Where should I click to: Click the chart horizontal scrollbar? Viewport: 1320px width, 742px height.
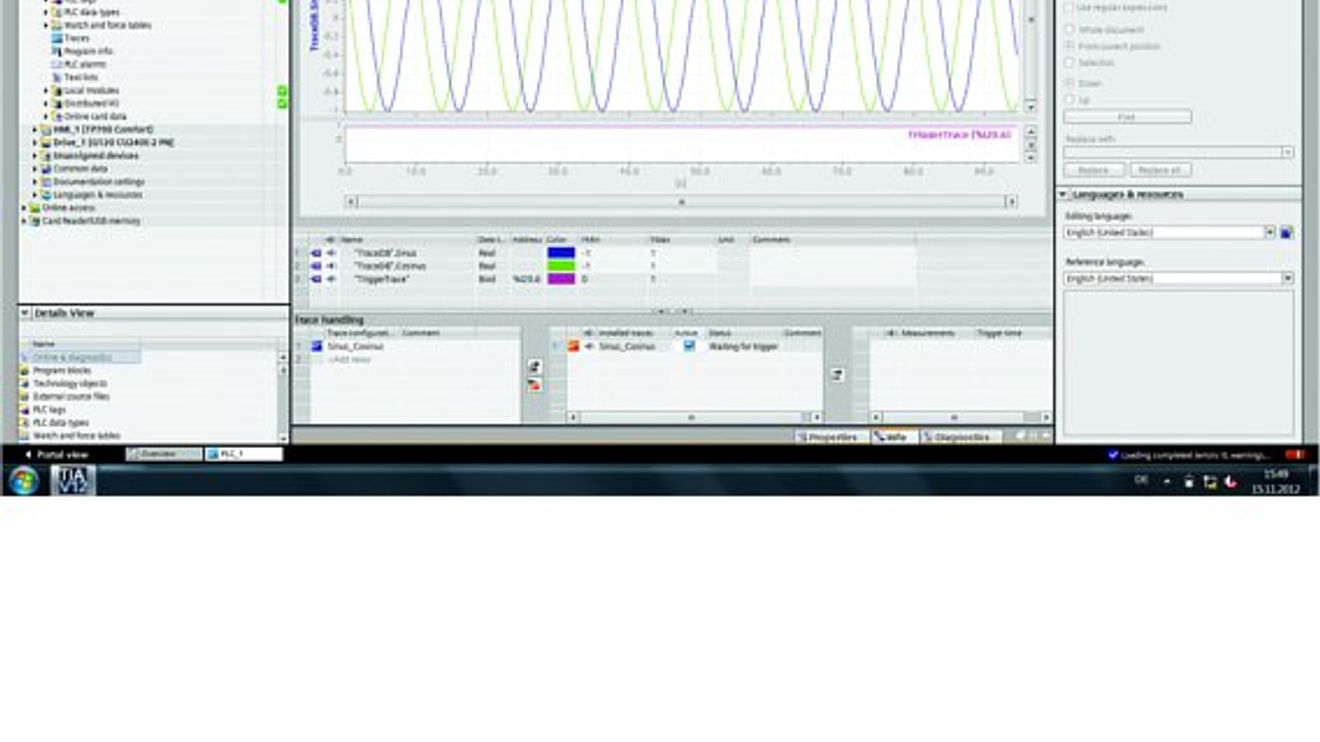point(682,202)
